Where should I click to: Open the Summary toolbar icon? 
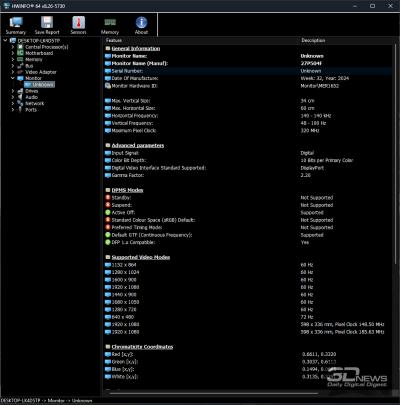pyautogui.click(x=16, y=25)
